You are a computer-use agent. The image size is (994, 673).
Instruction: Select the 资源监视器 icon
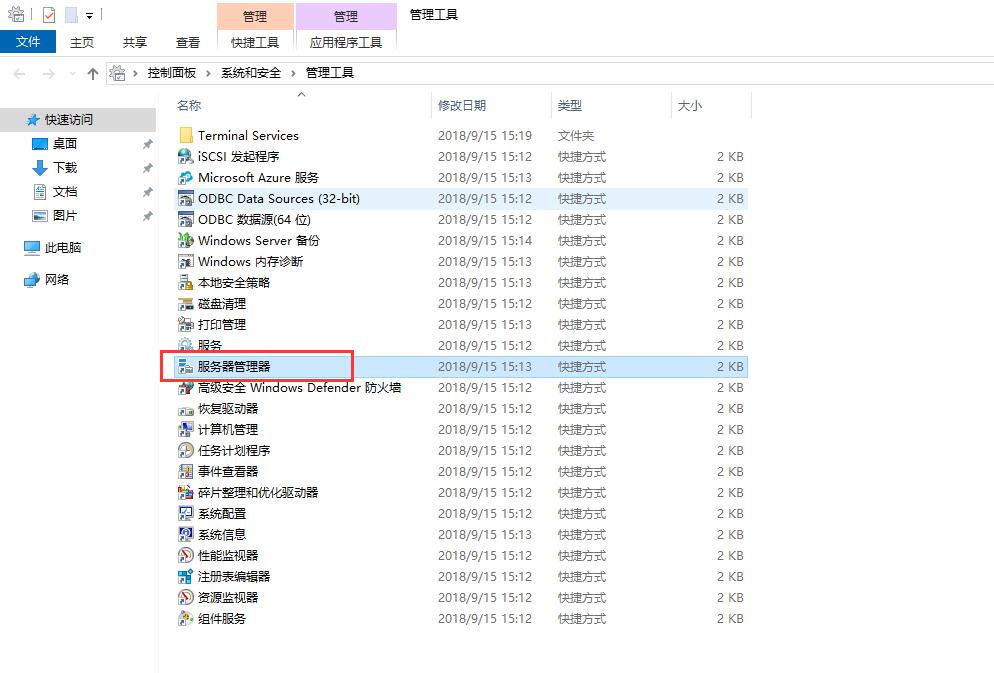[x=186, y=598]
